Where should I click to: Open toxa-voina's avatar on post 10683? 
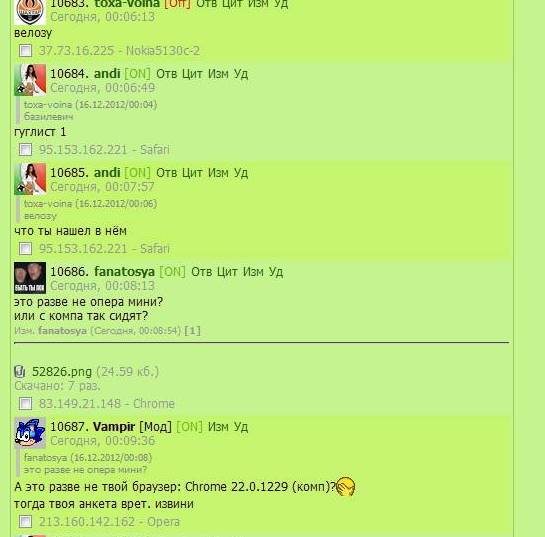click(30, 12)
